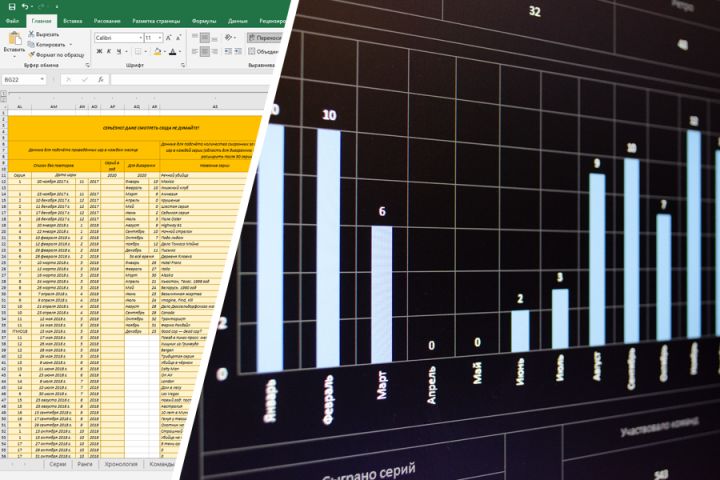
Task: Open the Хронология sheet tab
Action: 121,464
